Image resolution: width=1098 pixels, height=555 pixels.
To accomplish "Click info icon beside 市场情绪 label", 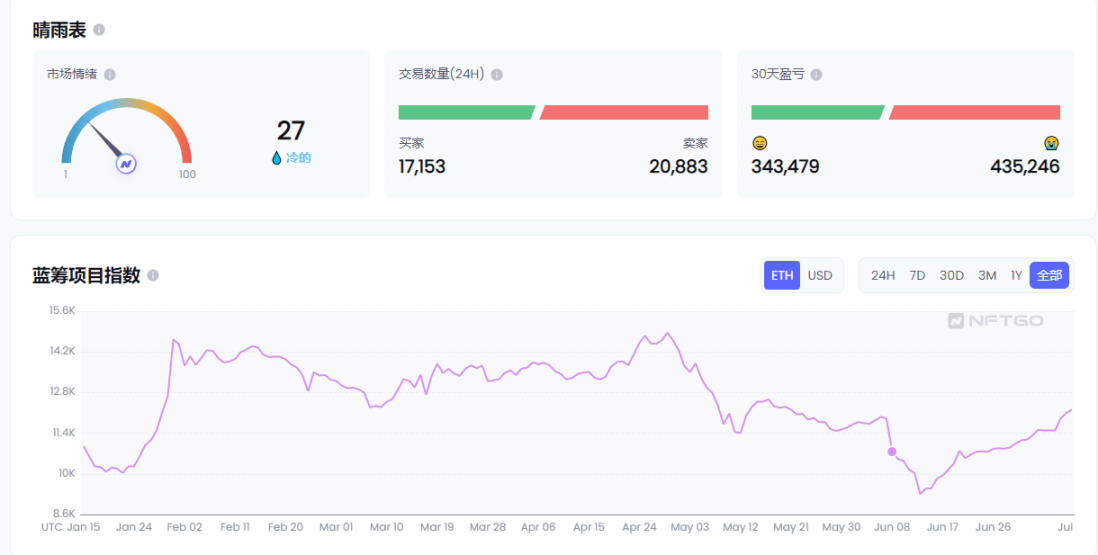I will pos(110,74).
